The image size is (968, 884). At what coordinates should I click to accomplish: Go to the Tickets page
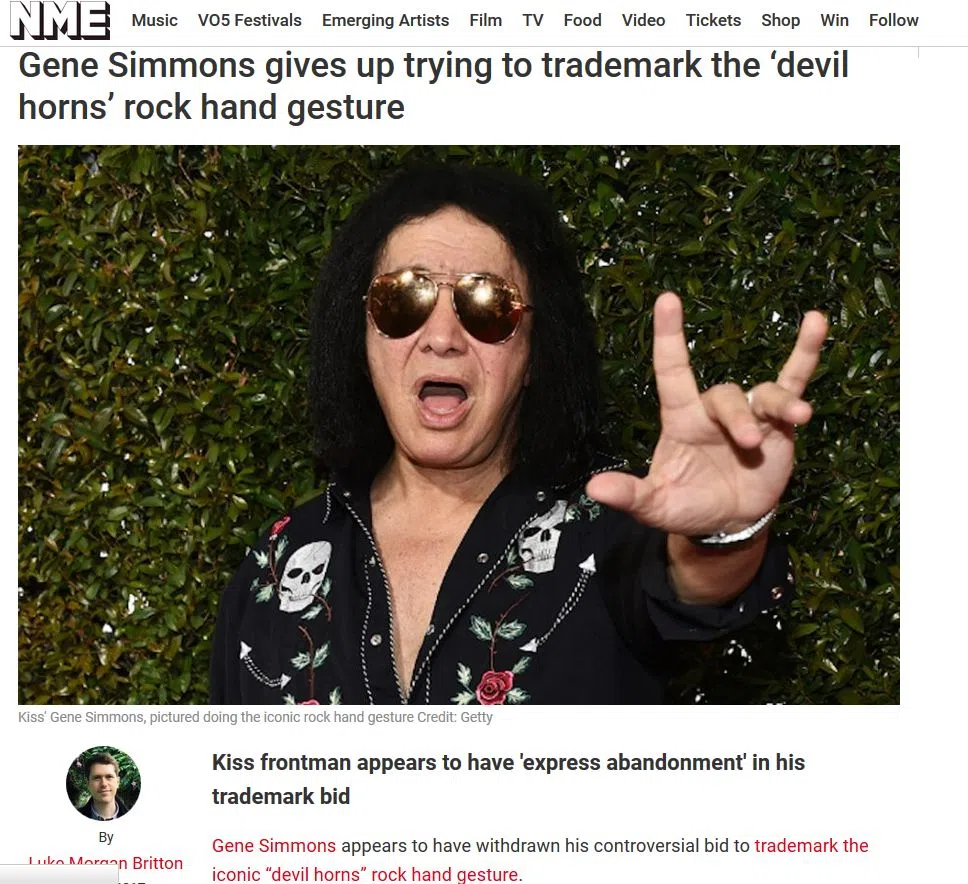pyautogui.click(x=713, y=20)
